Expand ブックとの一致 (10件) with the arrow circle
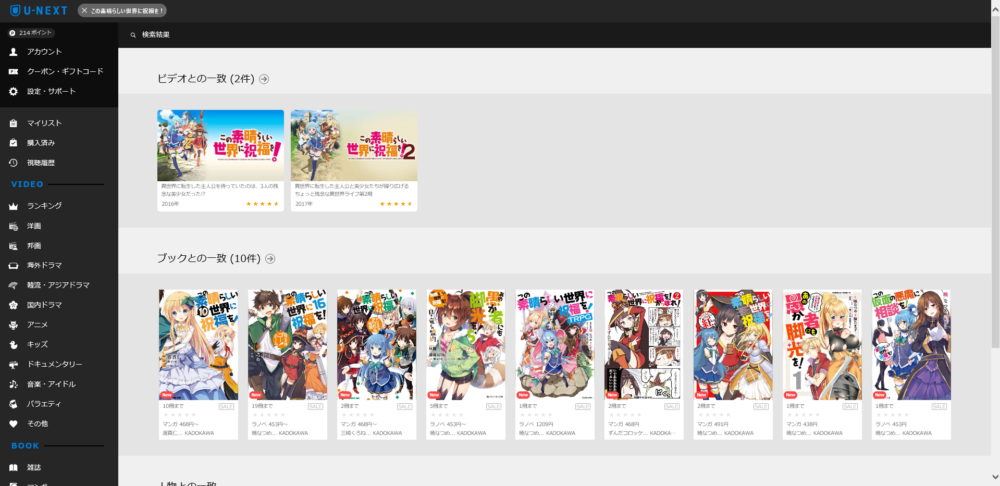Viewport: 1000px width, 486px height. (x=270, y=259)
